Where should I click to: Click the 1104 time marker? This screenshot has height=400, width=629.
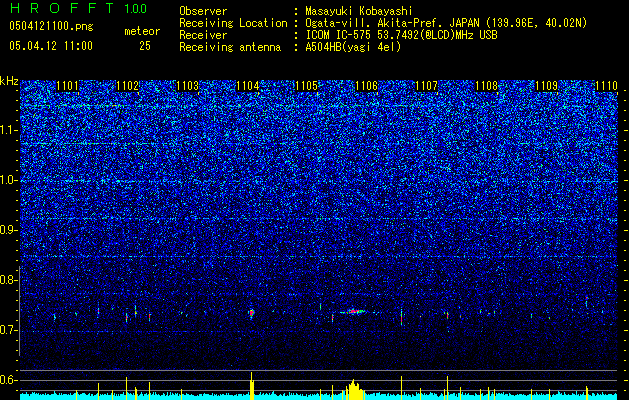click(248, 86)
